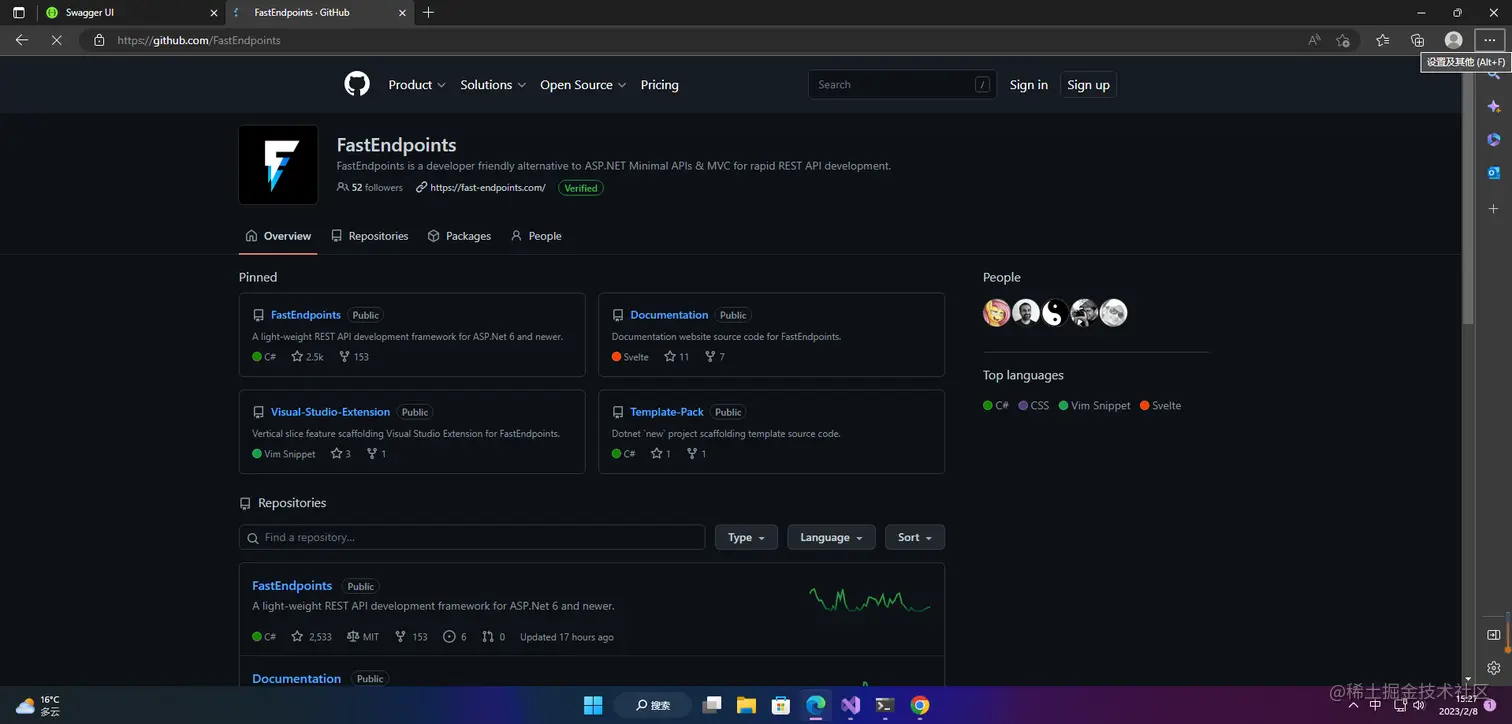Close the Swagger UI tab
Image resolution: width=1512 pixels, height=724 pixels.
(x=213, y=12)
